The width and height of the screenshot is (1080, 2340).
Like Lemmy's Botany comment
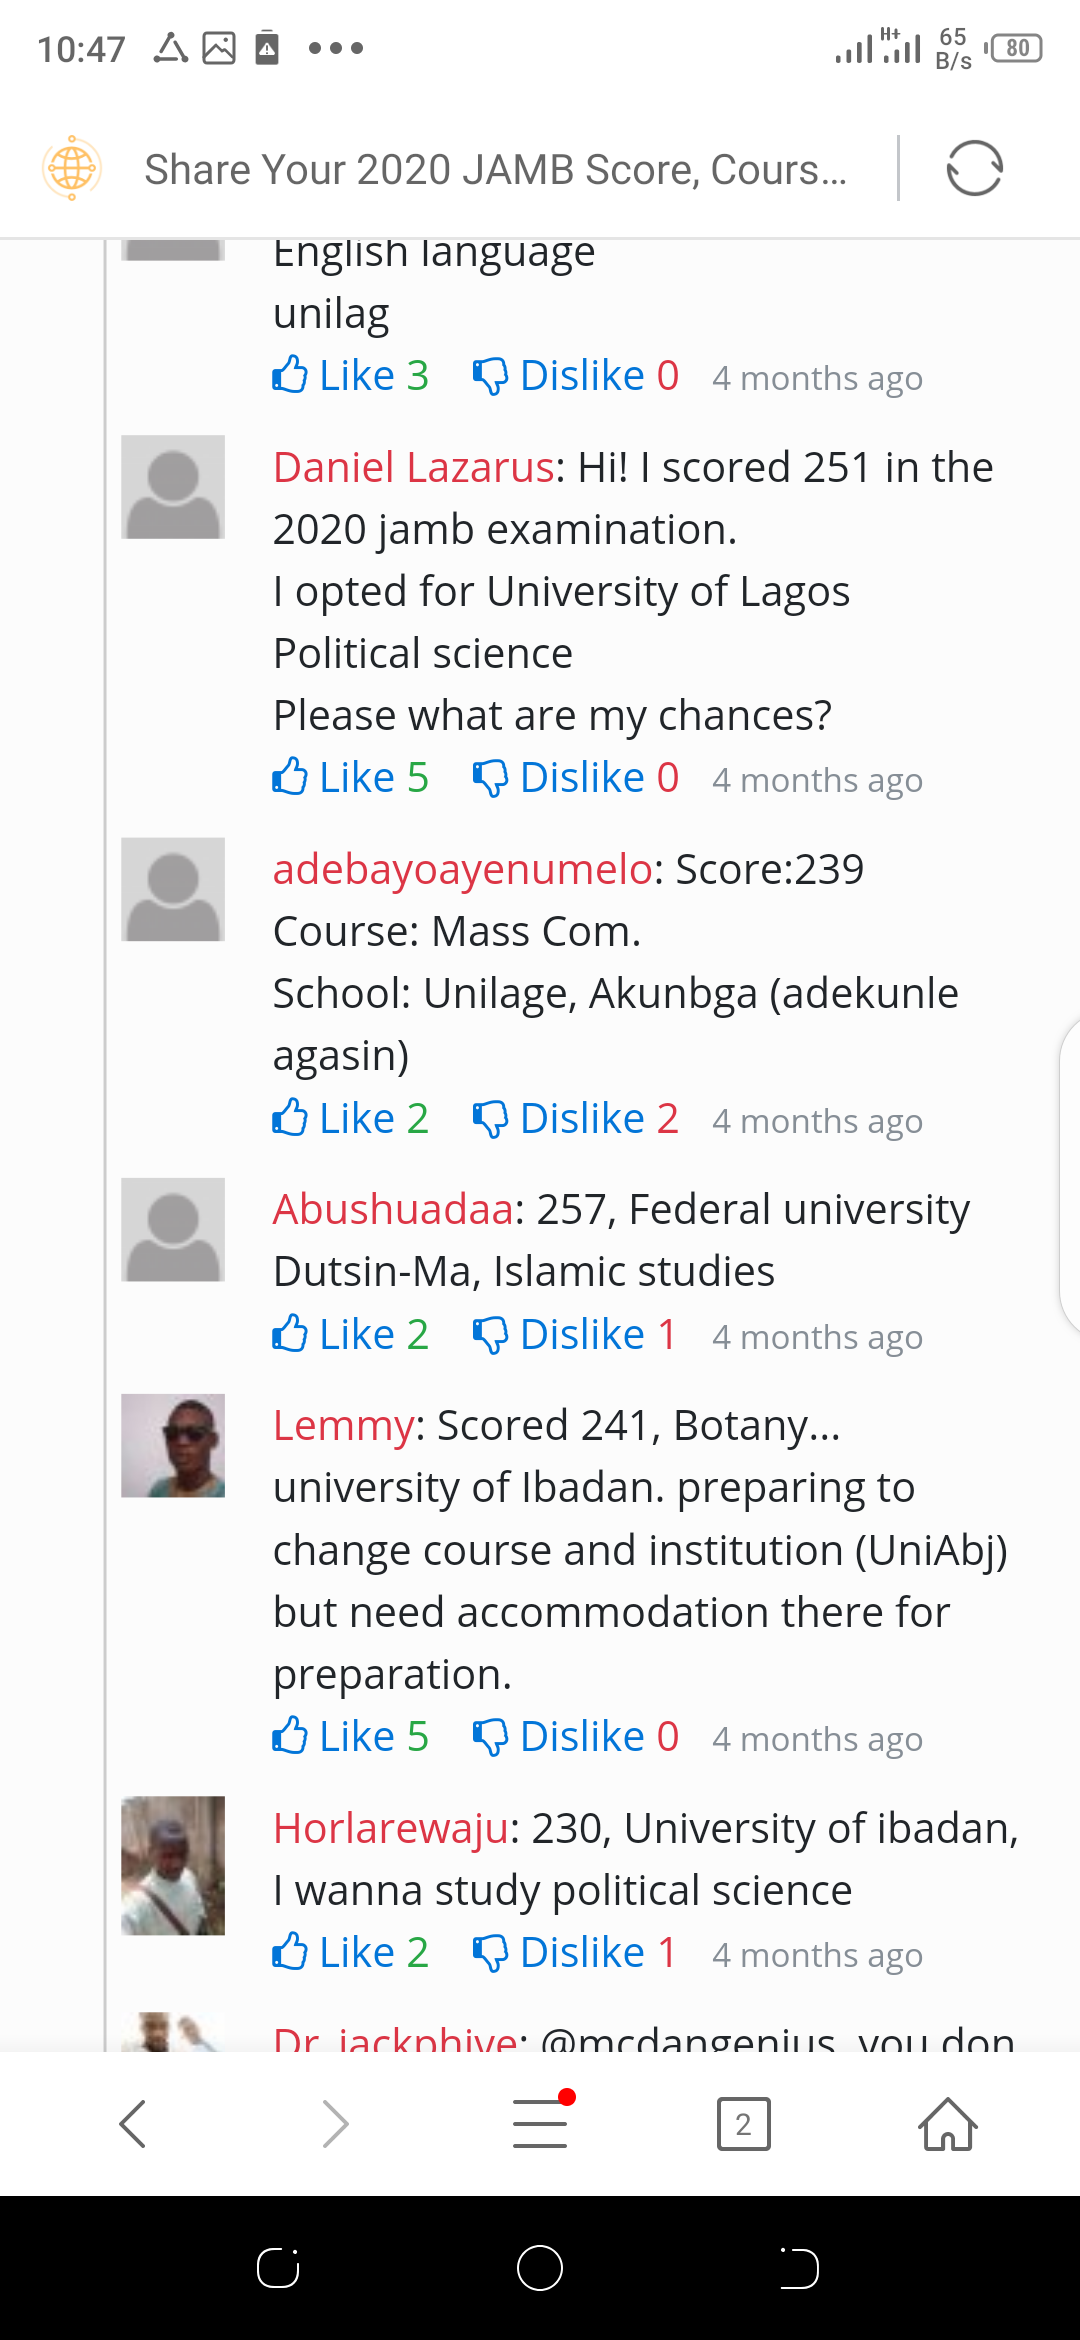coord(350,1737)
